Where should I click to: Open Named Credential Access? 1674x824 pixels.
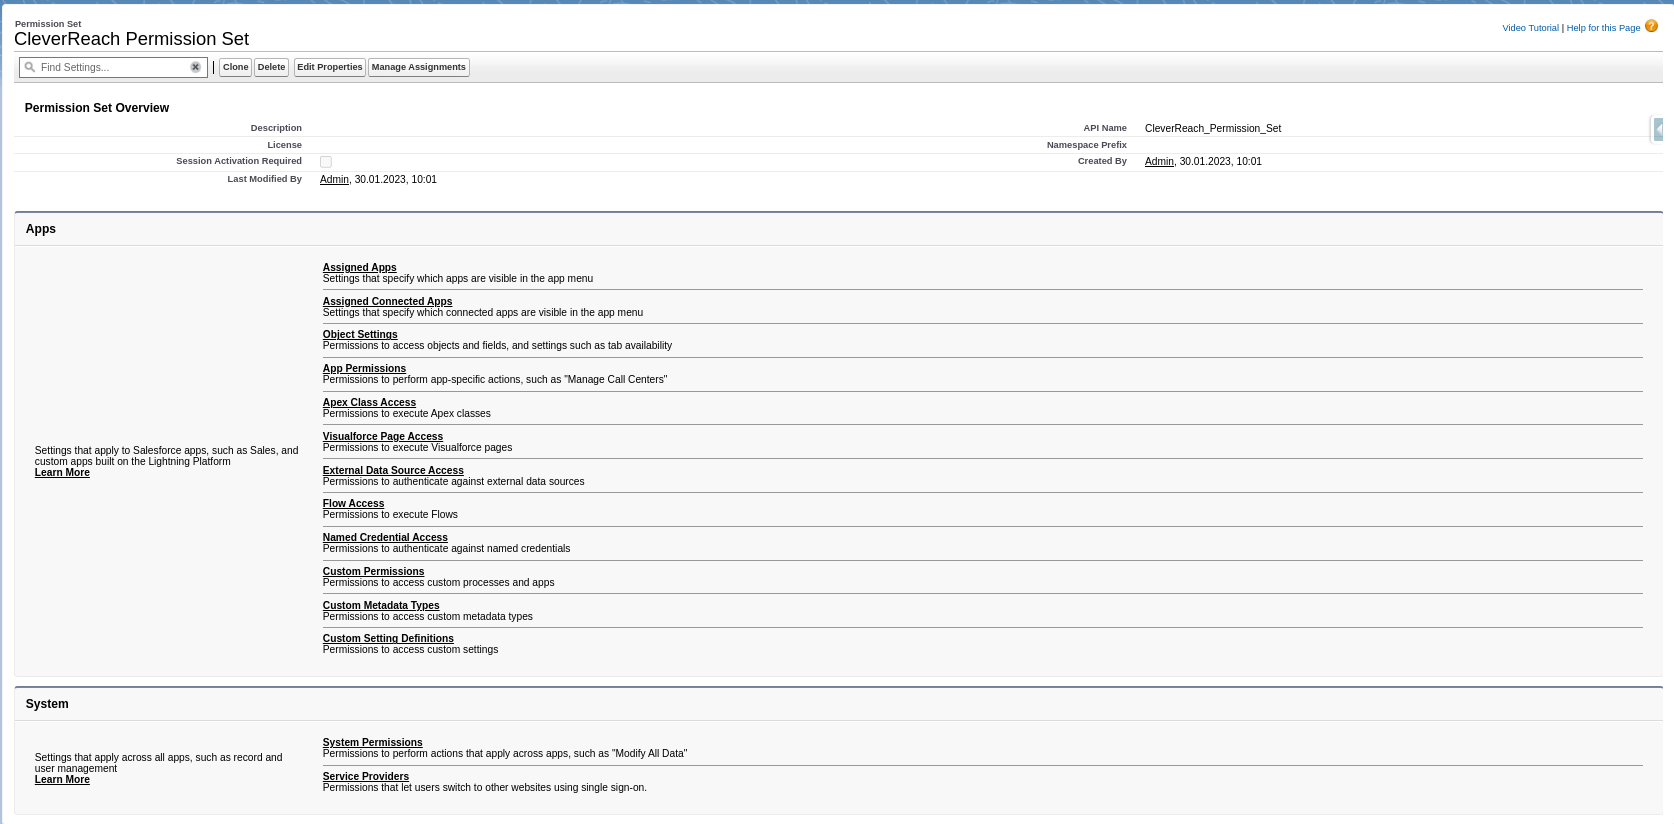[385, 538]
